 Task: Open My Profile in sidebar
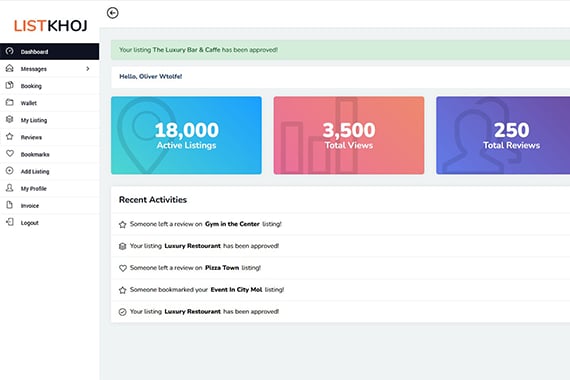(49, 188)
